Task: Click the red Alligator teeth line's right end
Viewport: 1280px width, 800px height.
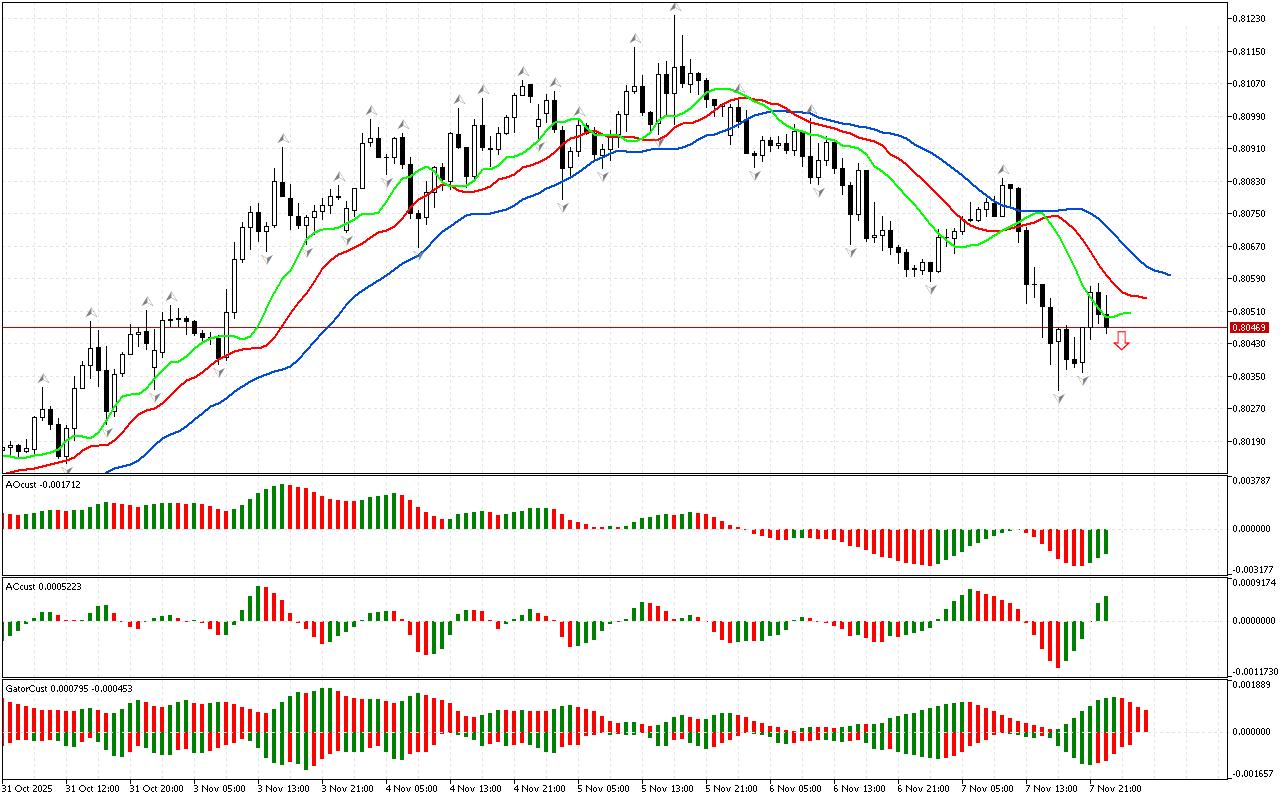Action: tap(1145, 298)
